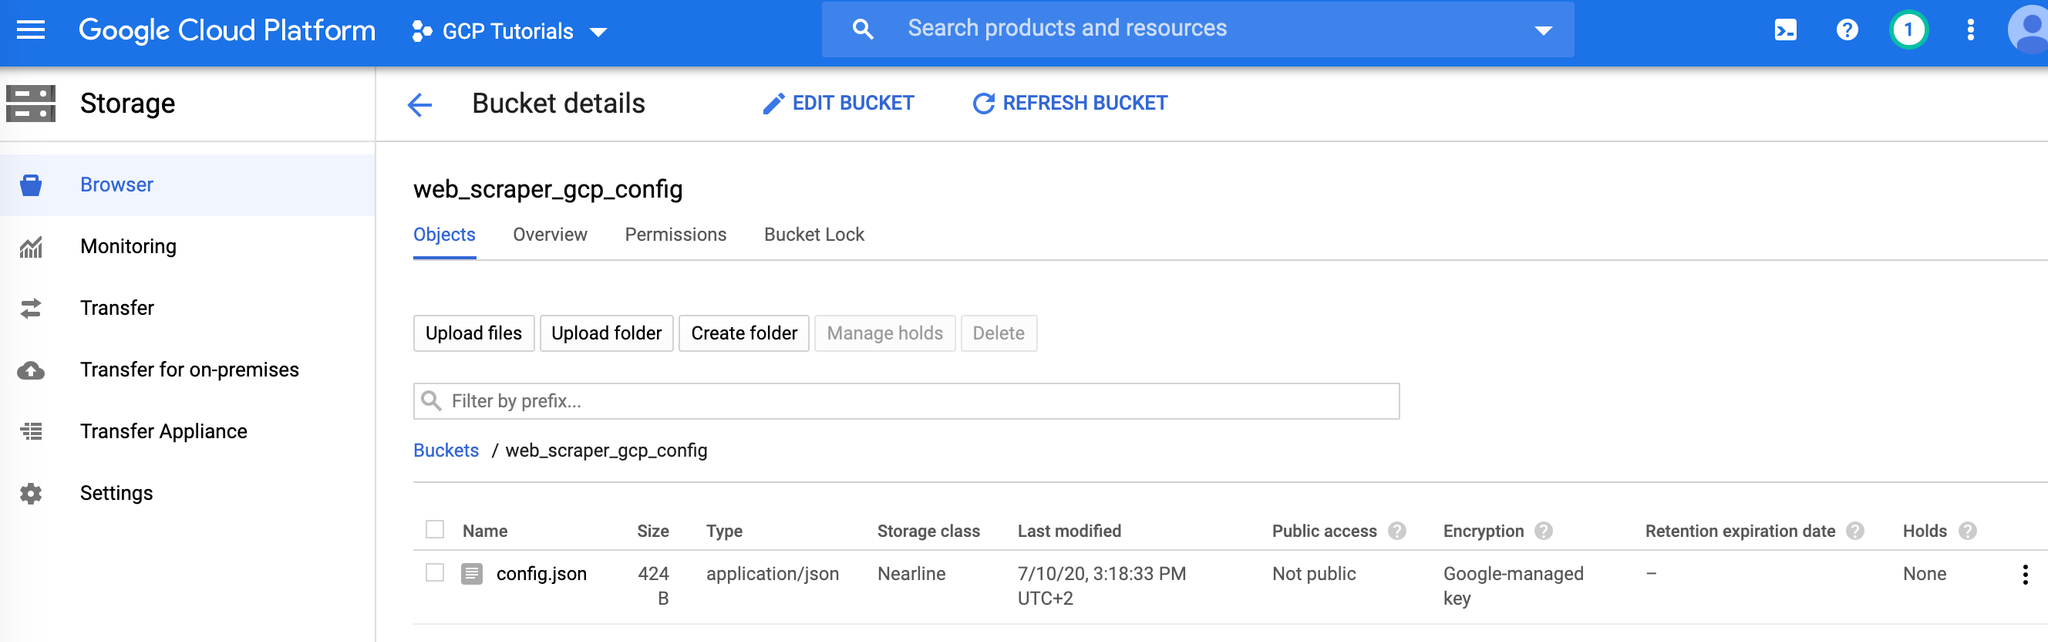Select Transfer in the sidebar

[187, 308]
